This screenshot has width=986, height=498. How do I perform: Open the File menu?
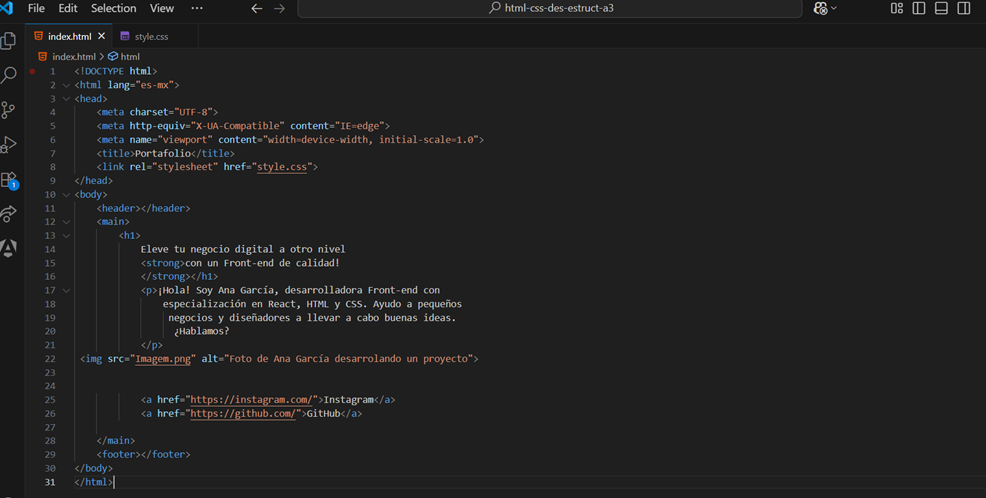click(x=36, y=8)
